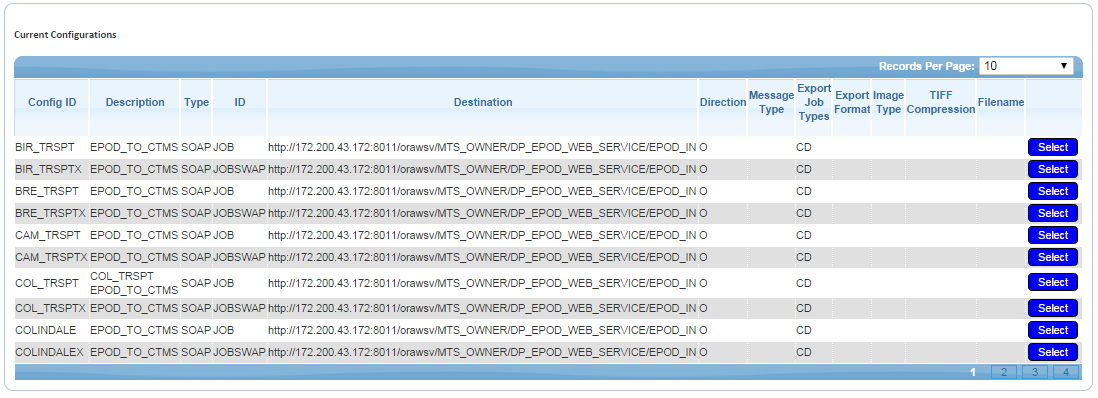The width and height of the screenshot is (1098, 398).
Task: Open the Records Per Page dropdown
Action: (x=1026, y=66)
